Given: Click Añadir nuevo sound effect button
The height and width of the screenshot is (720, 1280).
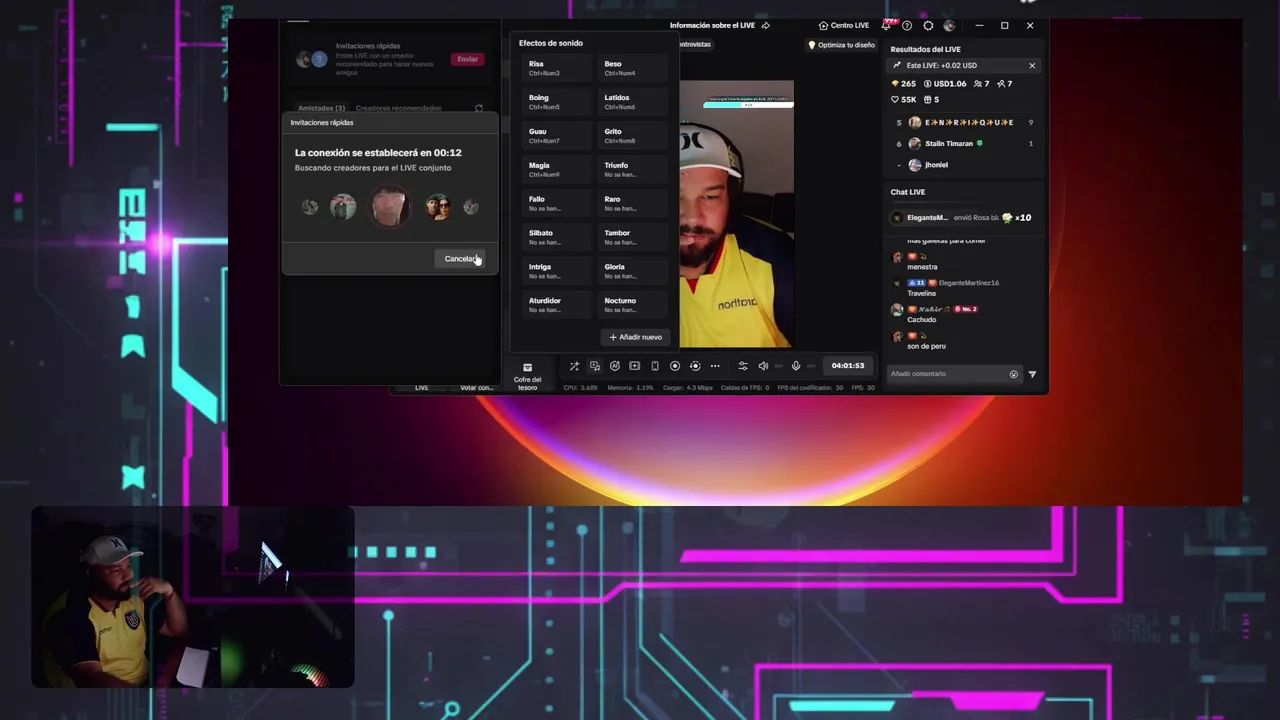Looking at the screenshot, I should pos(635,337).
